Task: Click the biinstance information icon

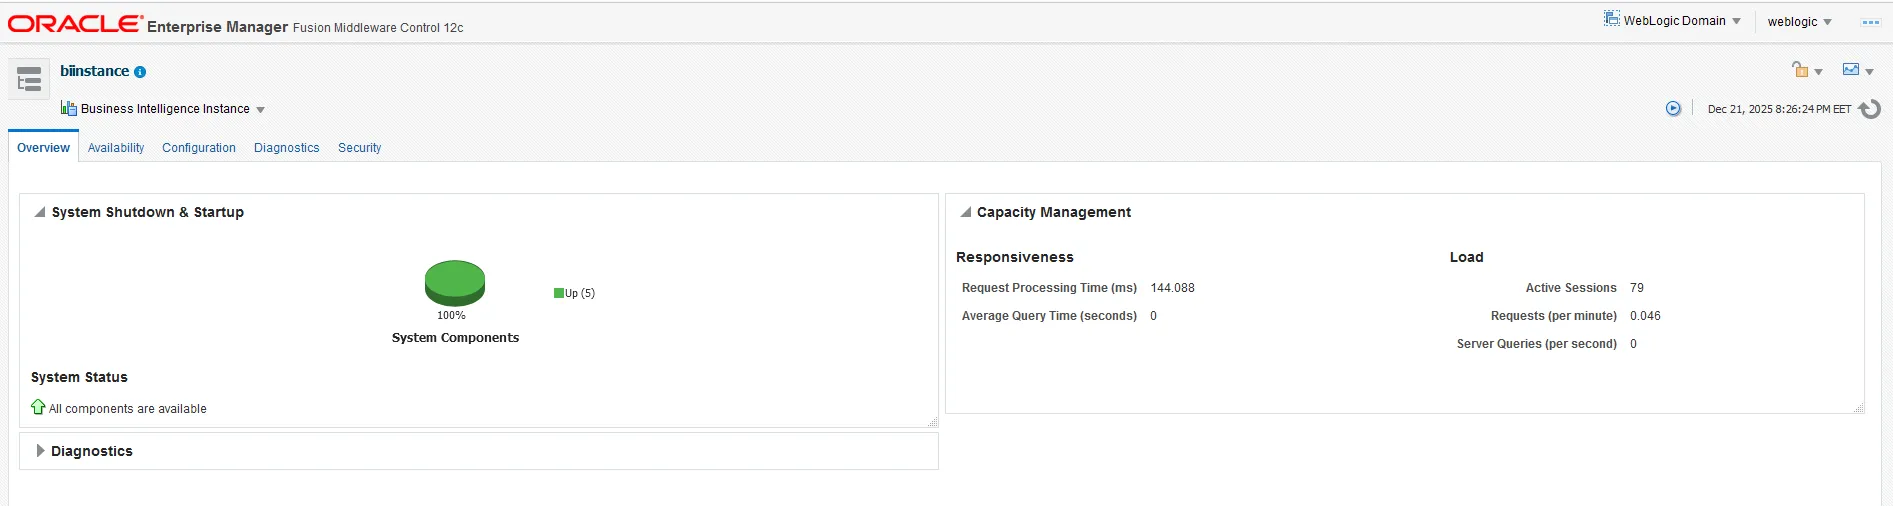Action: pos(140,72)
